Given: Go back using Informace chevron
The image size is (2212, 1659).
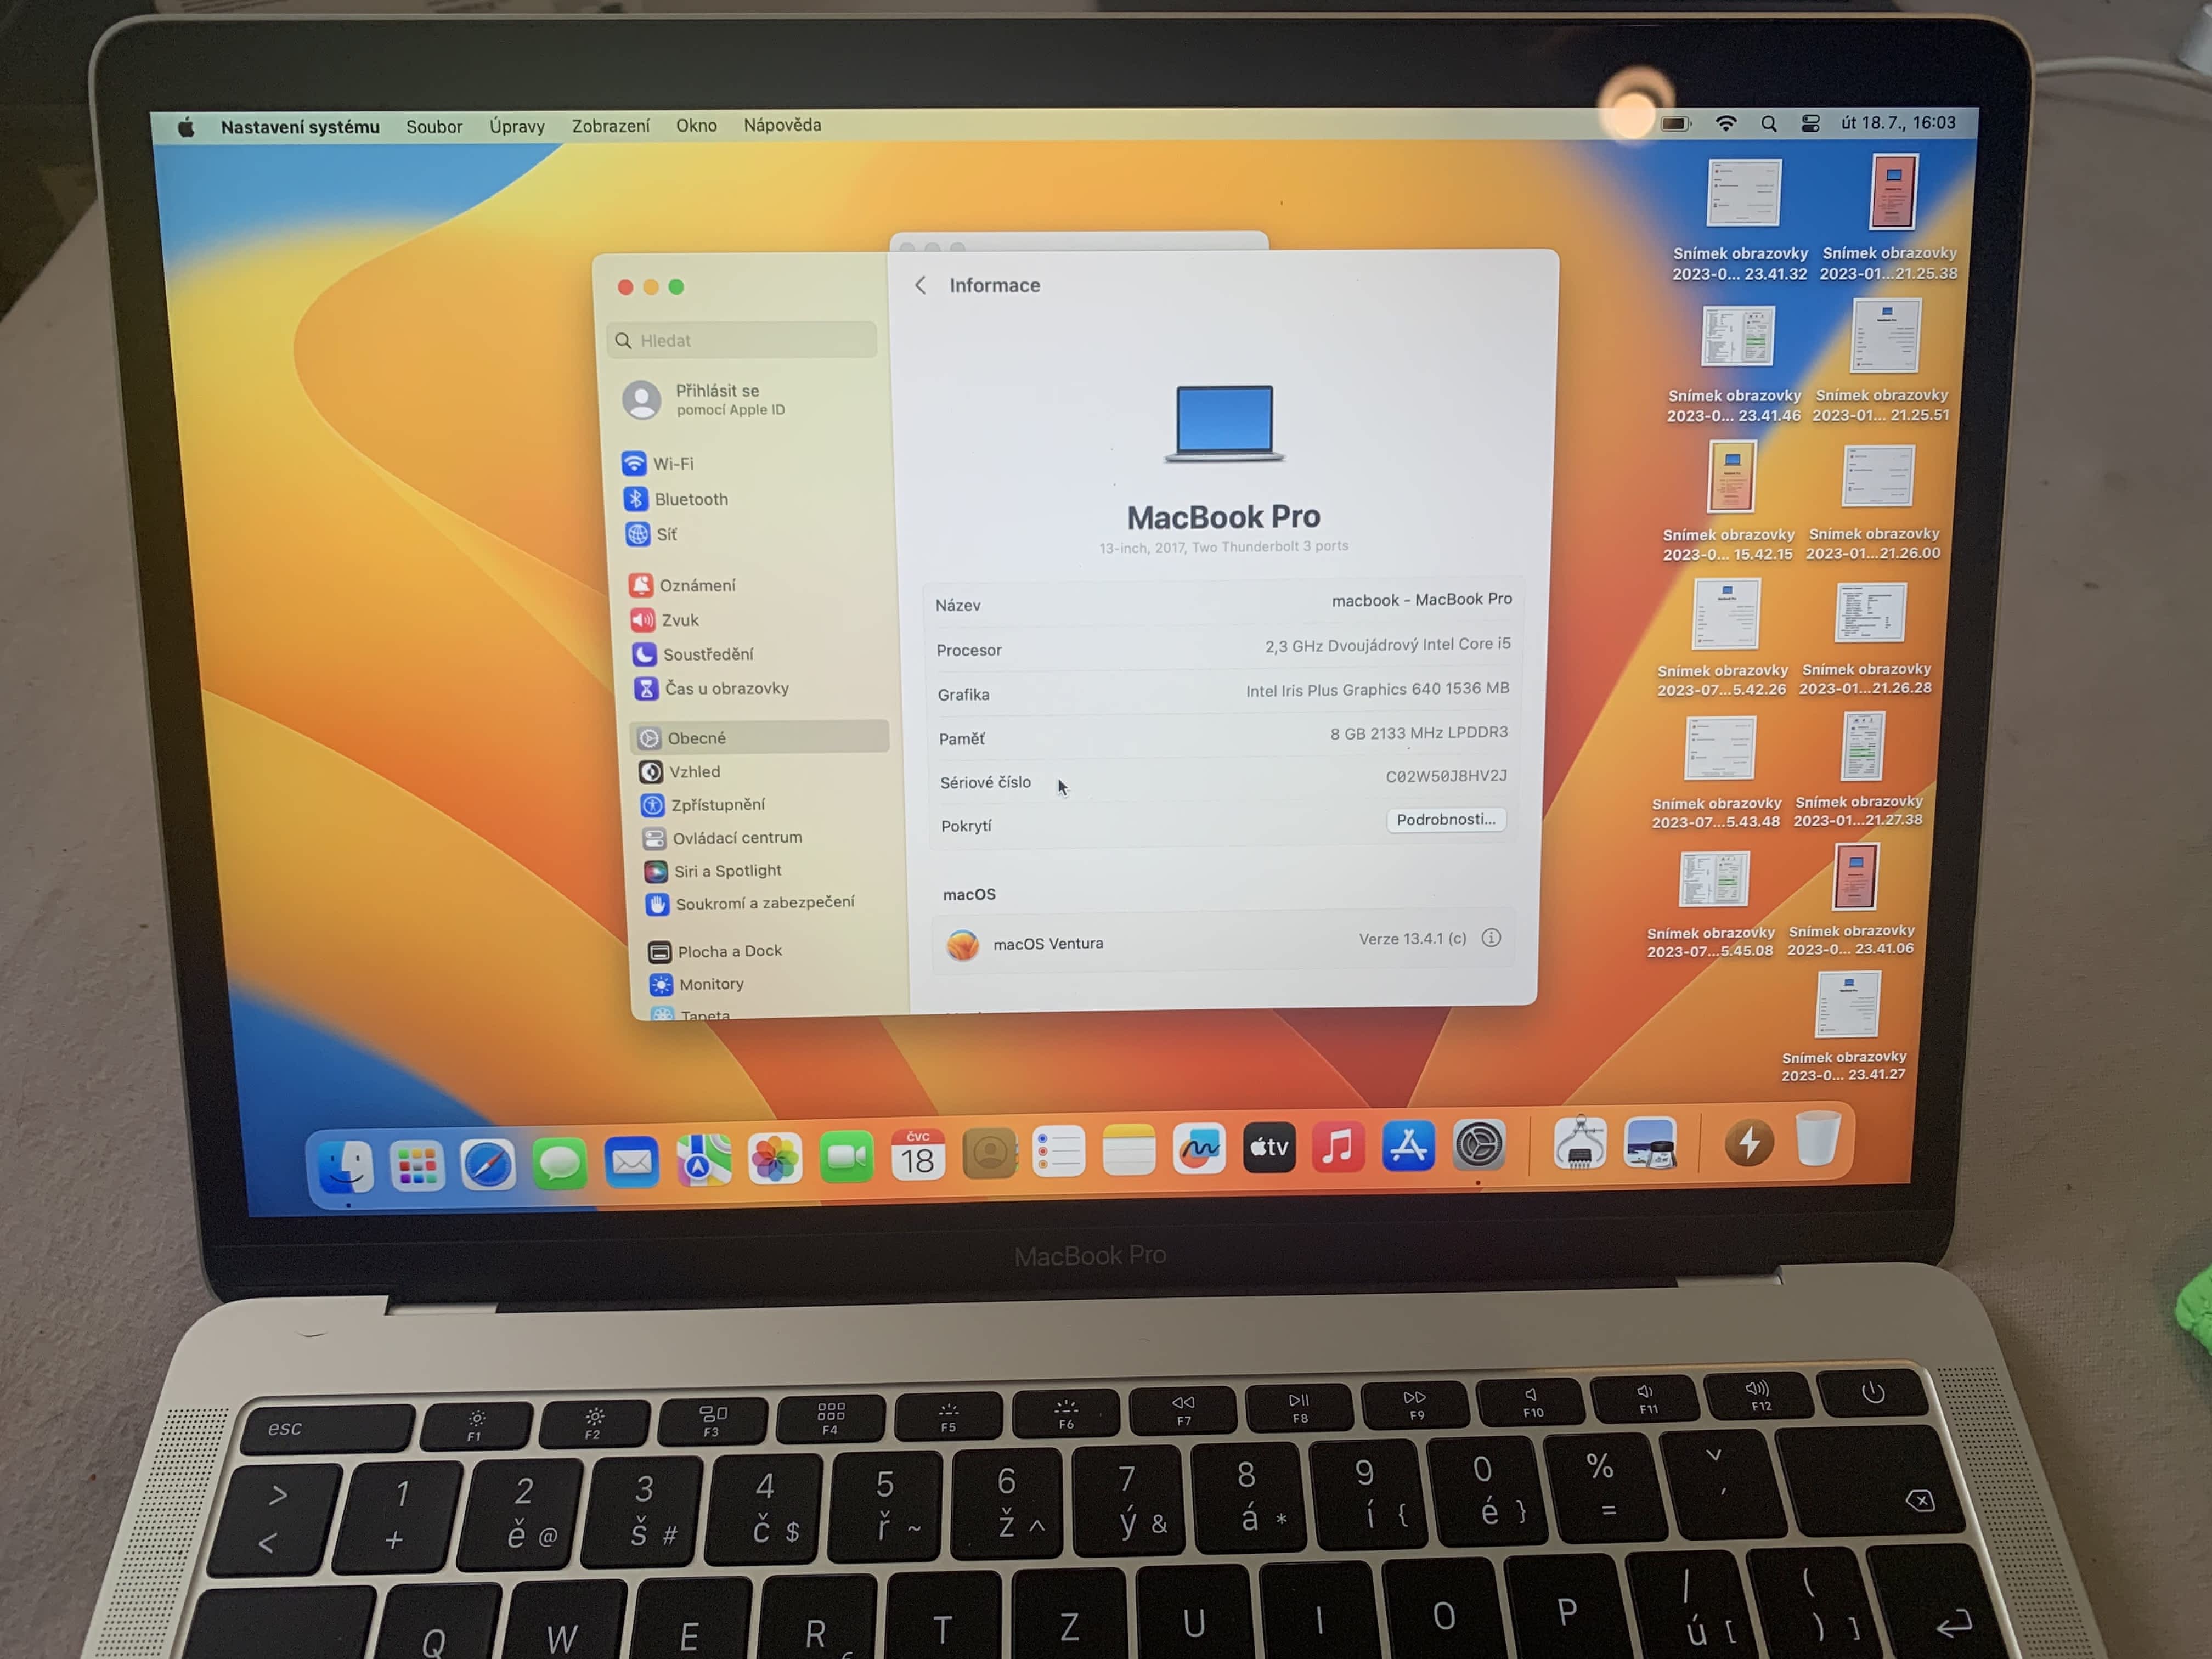Looking at the screenshot, I should [x=920, y=286].
